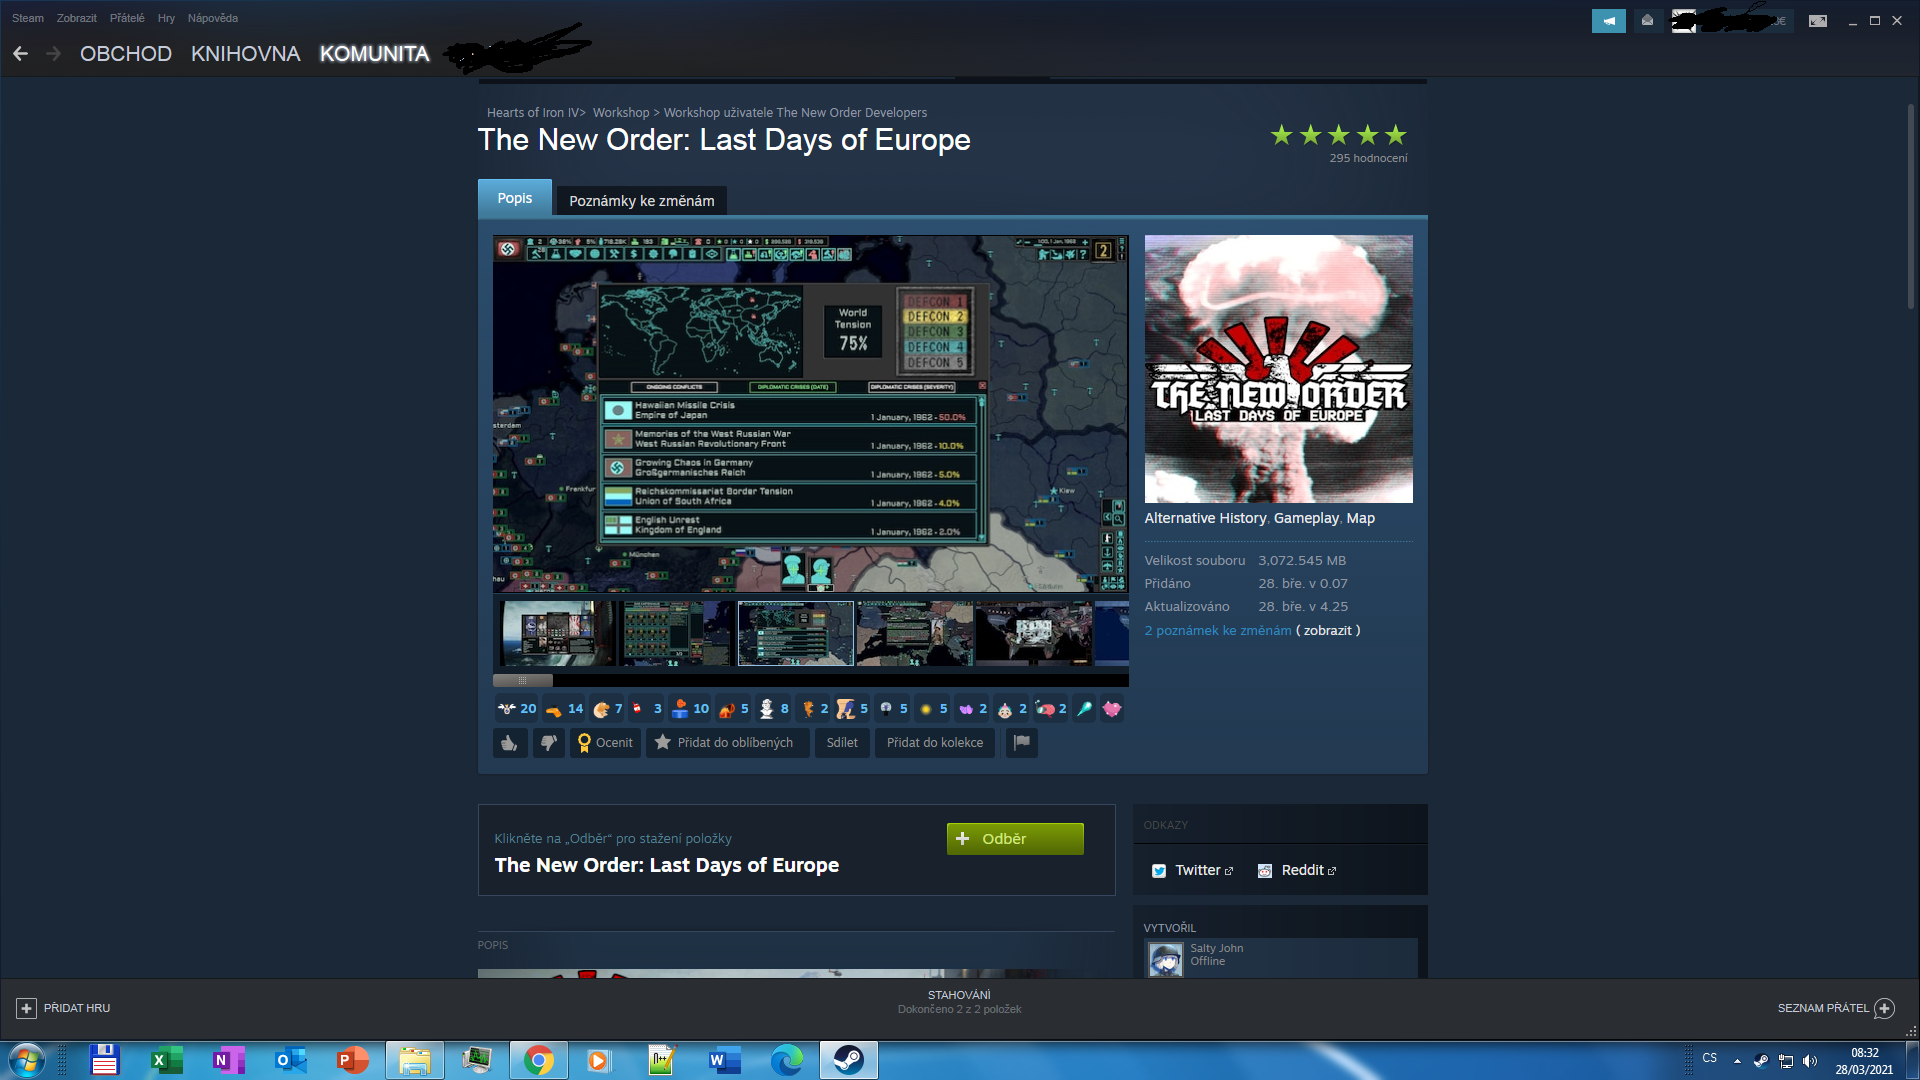Viewport: 1920px width, 1080px height.
Task: Click the thumbnail strip scrollbar handle
Action: 523,681
